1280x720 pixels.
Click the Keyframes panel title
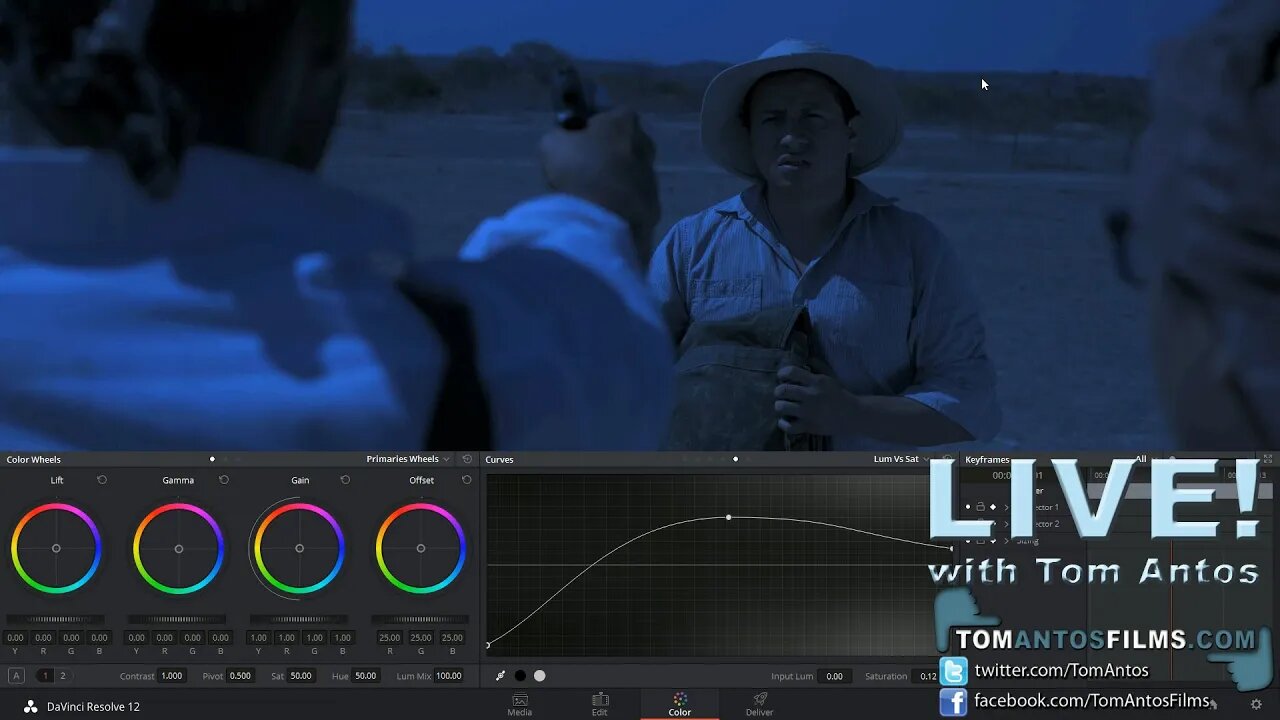(987, 459)
